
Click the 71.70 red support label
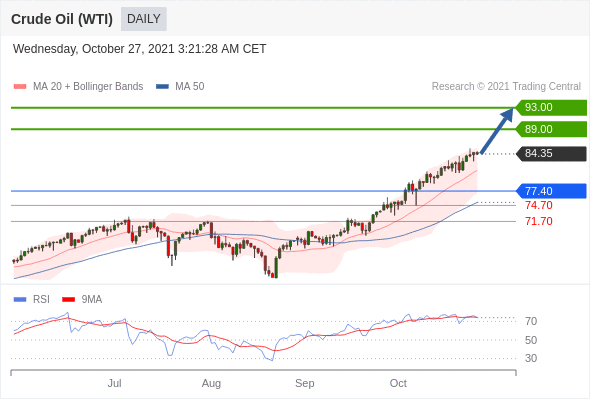point(539,221)
